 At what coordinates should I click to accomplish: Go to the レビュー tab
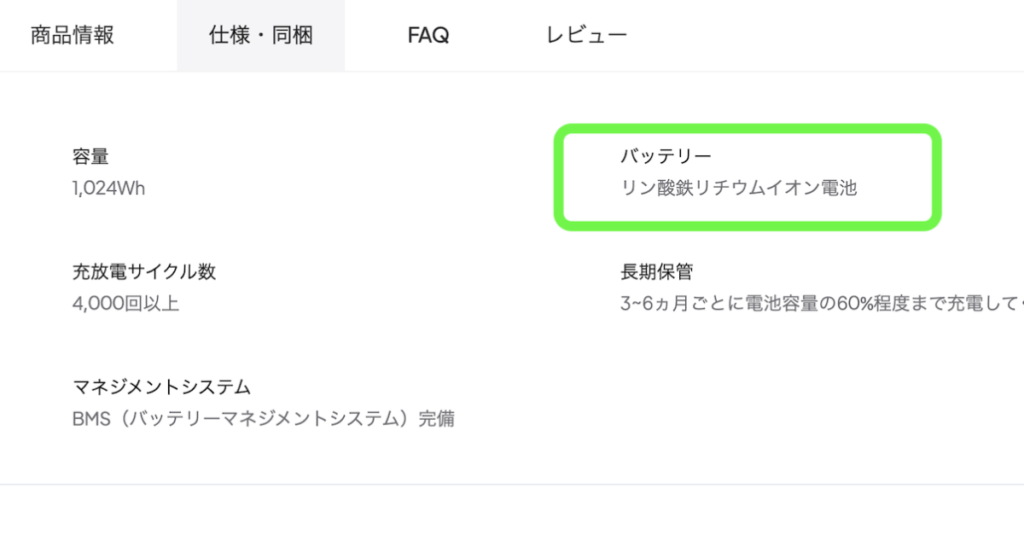coord(587,36)
